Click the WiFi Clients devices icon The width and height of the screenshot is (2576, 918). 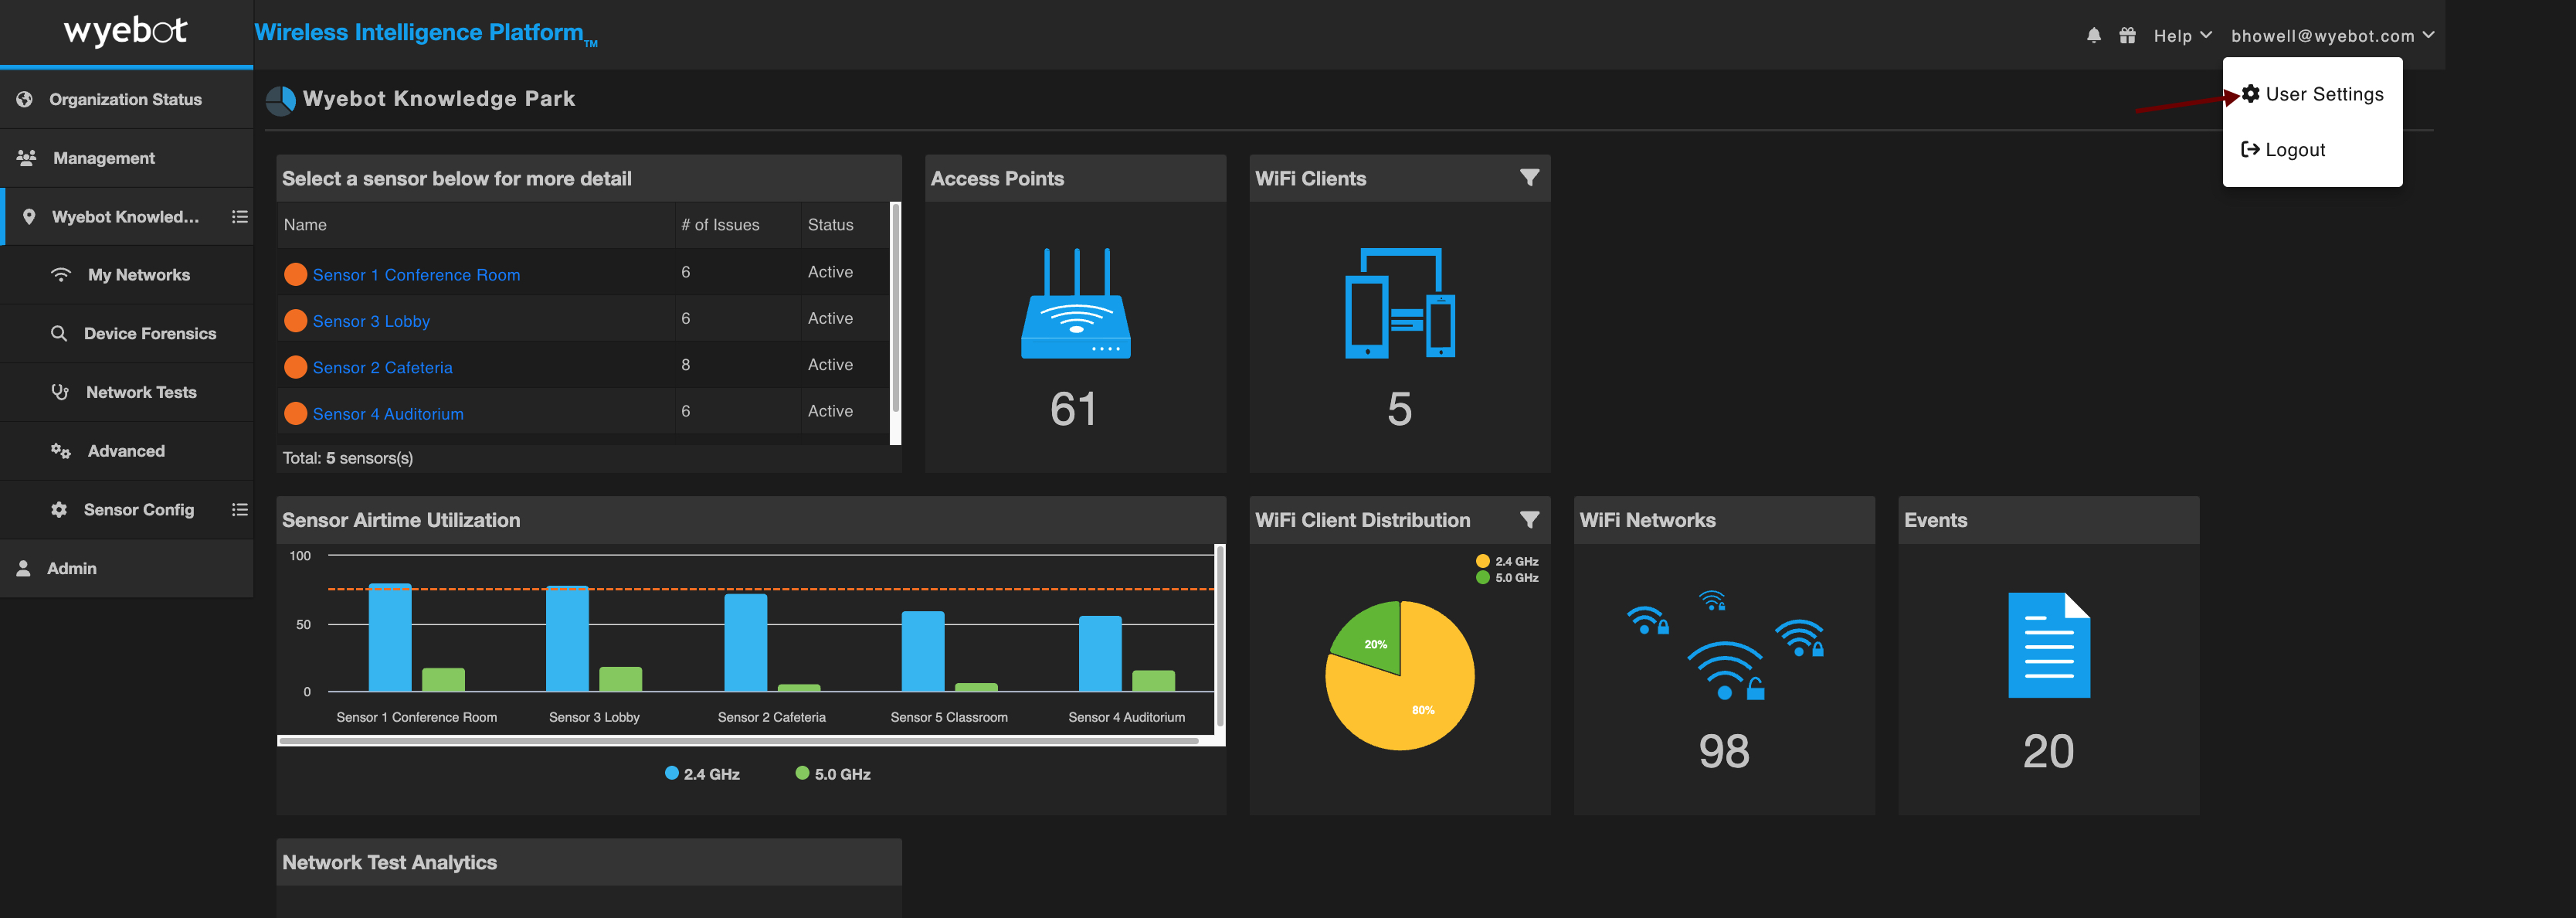pyautogui.click(x=1400, y=303)
